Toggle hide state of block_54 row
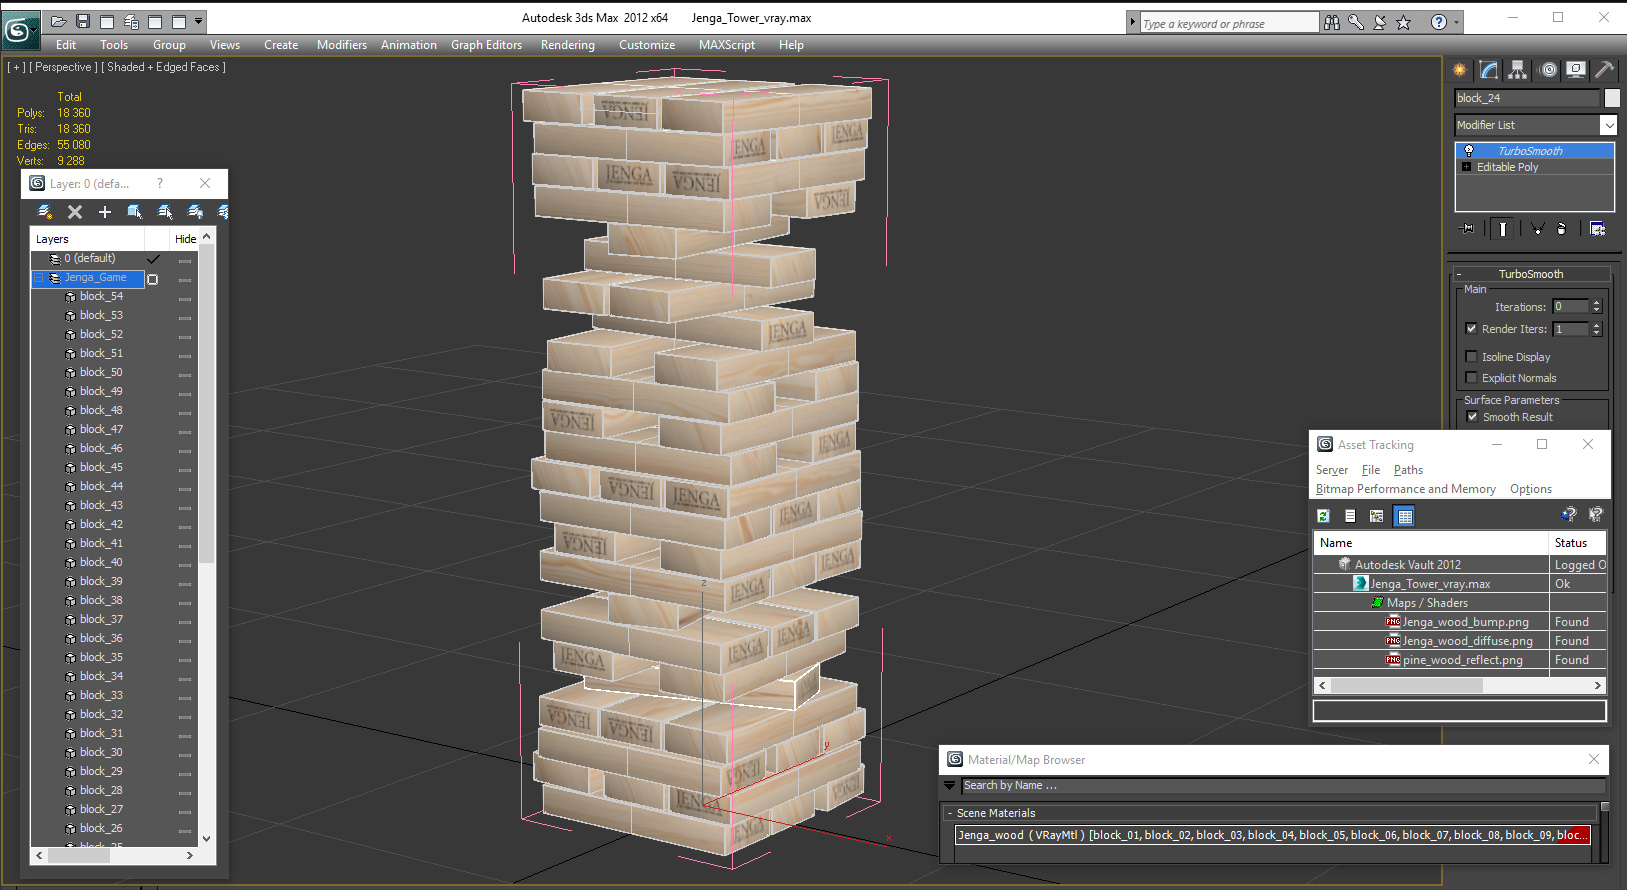 (185, 298)
